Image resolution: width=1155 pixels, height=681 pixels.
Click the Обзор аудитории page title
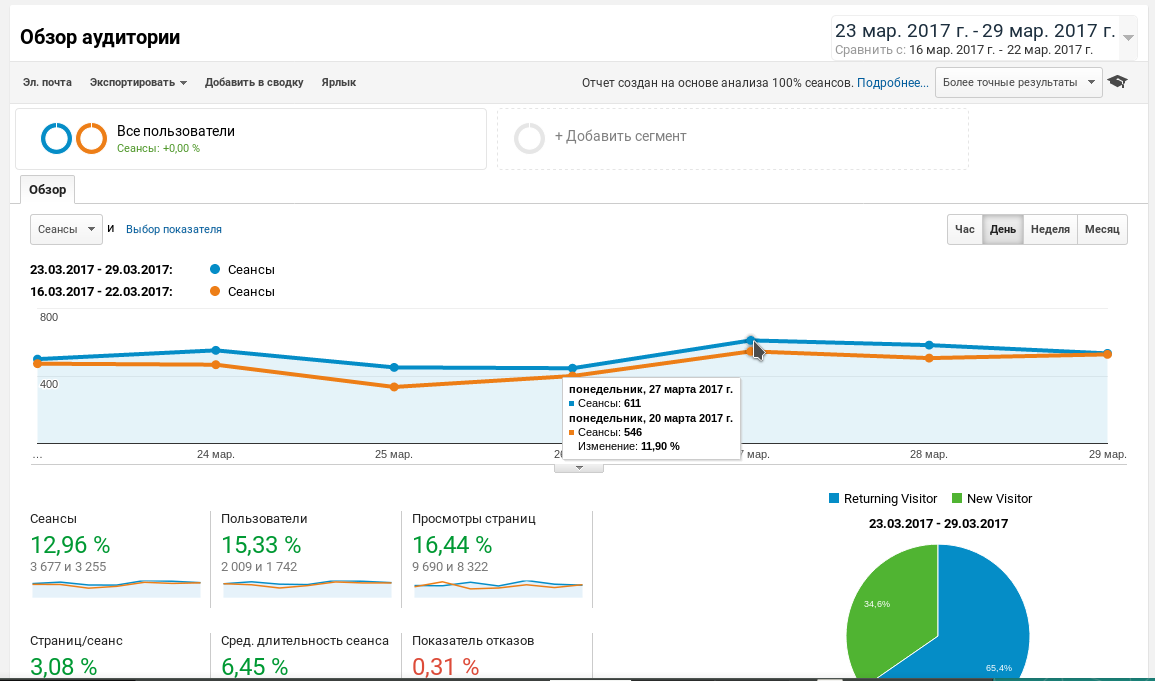[x=100, y=37]
